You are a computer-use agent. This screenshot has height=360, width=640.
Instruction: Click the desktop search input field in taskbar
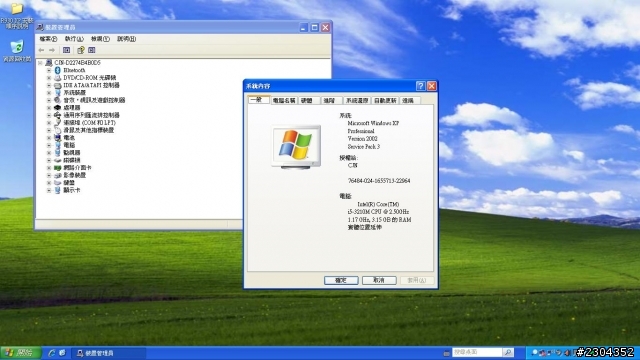coord(477,352)
